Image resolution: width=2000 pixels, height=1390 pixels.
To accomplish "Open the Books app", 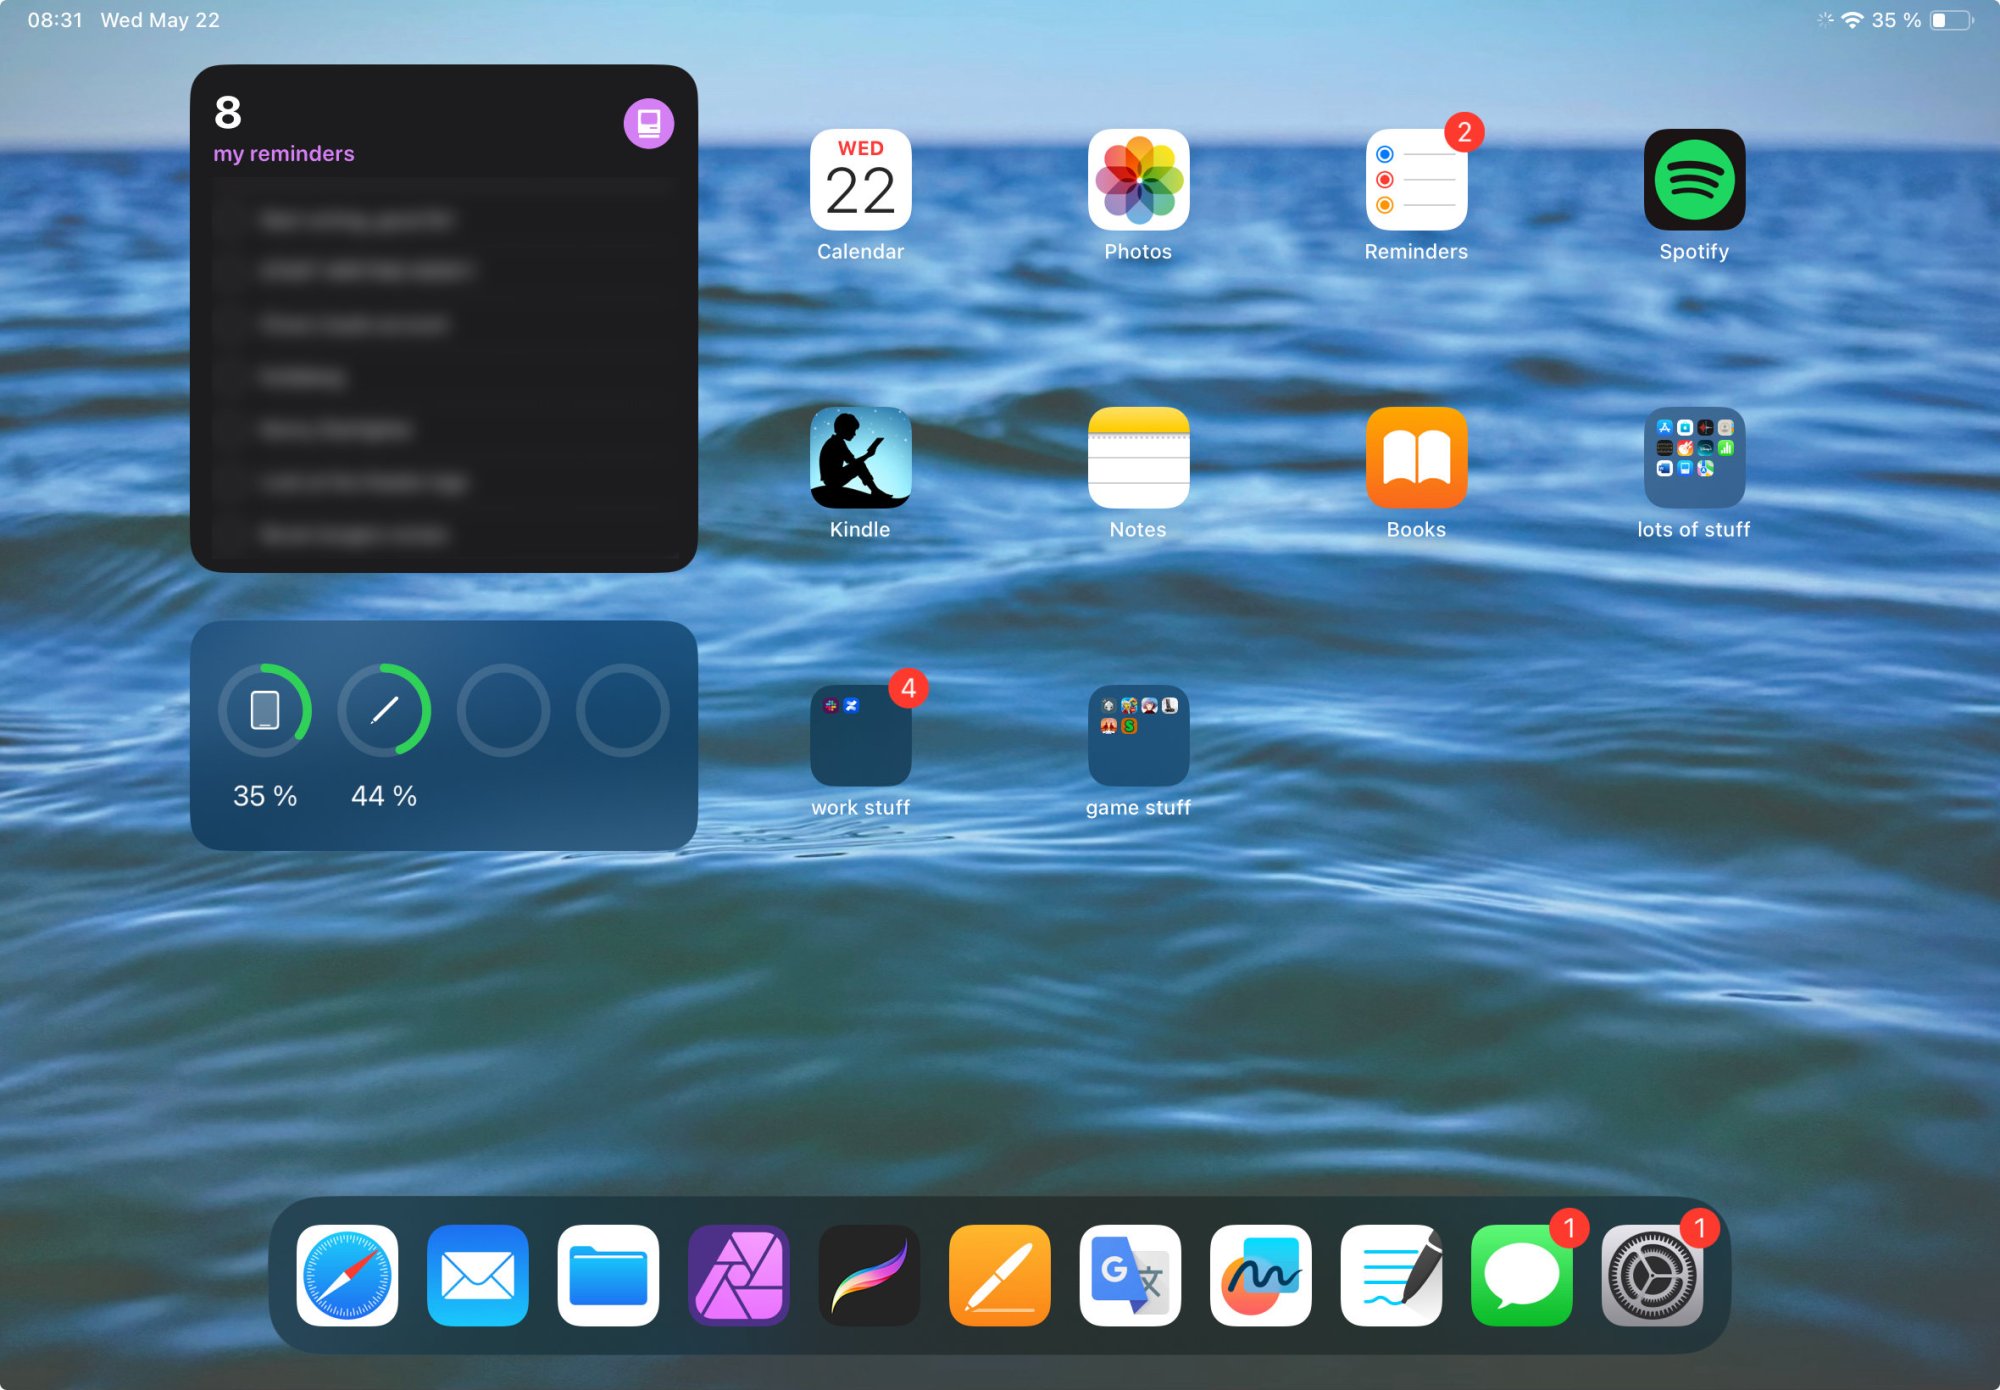I will click(1416, 458).
